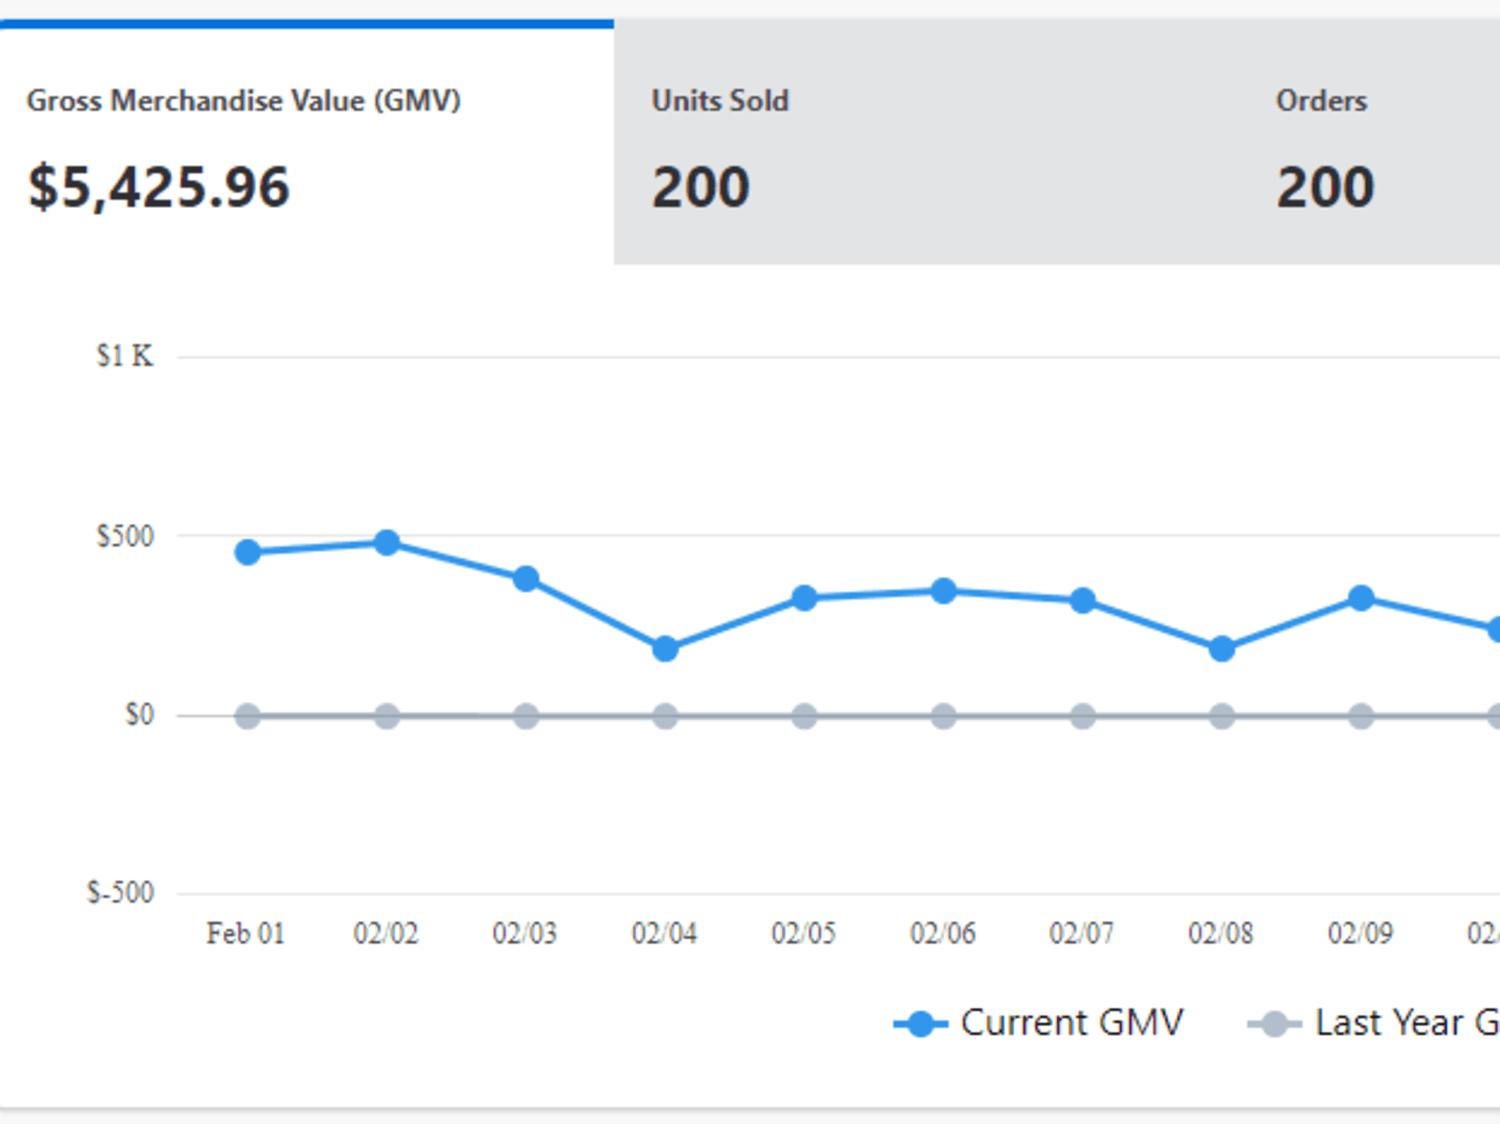The width and height of the screenshot is (1500, 1124).
Task: Pick the blue data point on 02/08
Action: click(x=1221, y=649)
